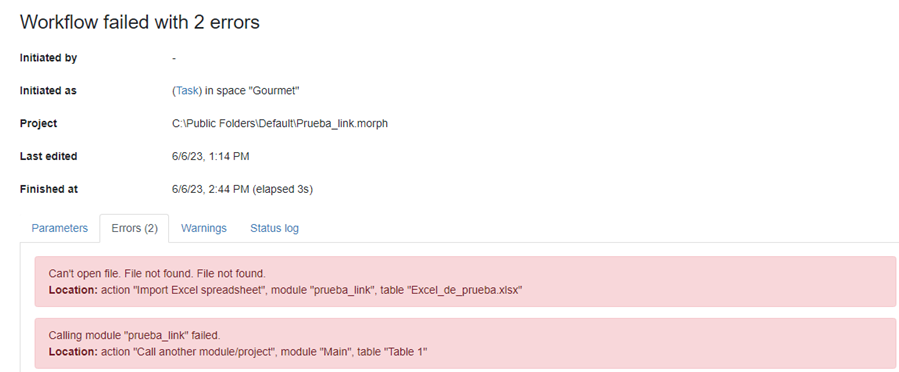Click the 6/6/23, 1:14 PM last edited timestamp
The image size is (899, 372).
coord(210,156)
